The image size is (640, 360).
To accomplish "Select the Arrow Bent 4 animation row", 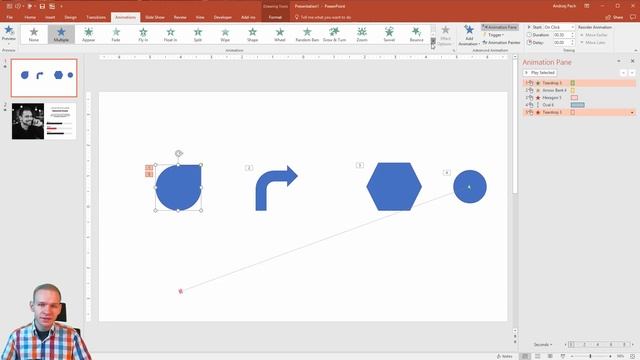I will point(579,90).
